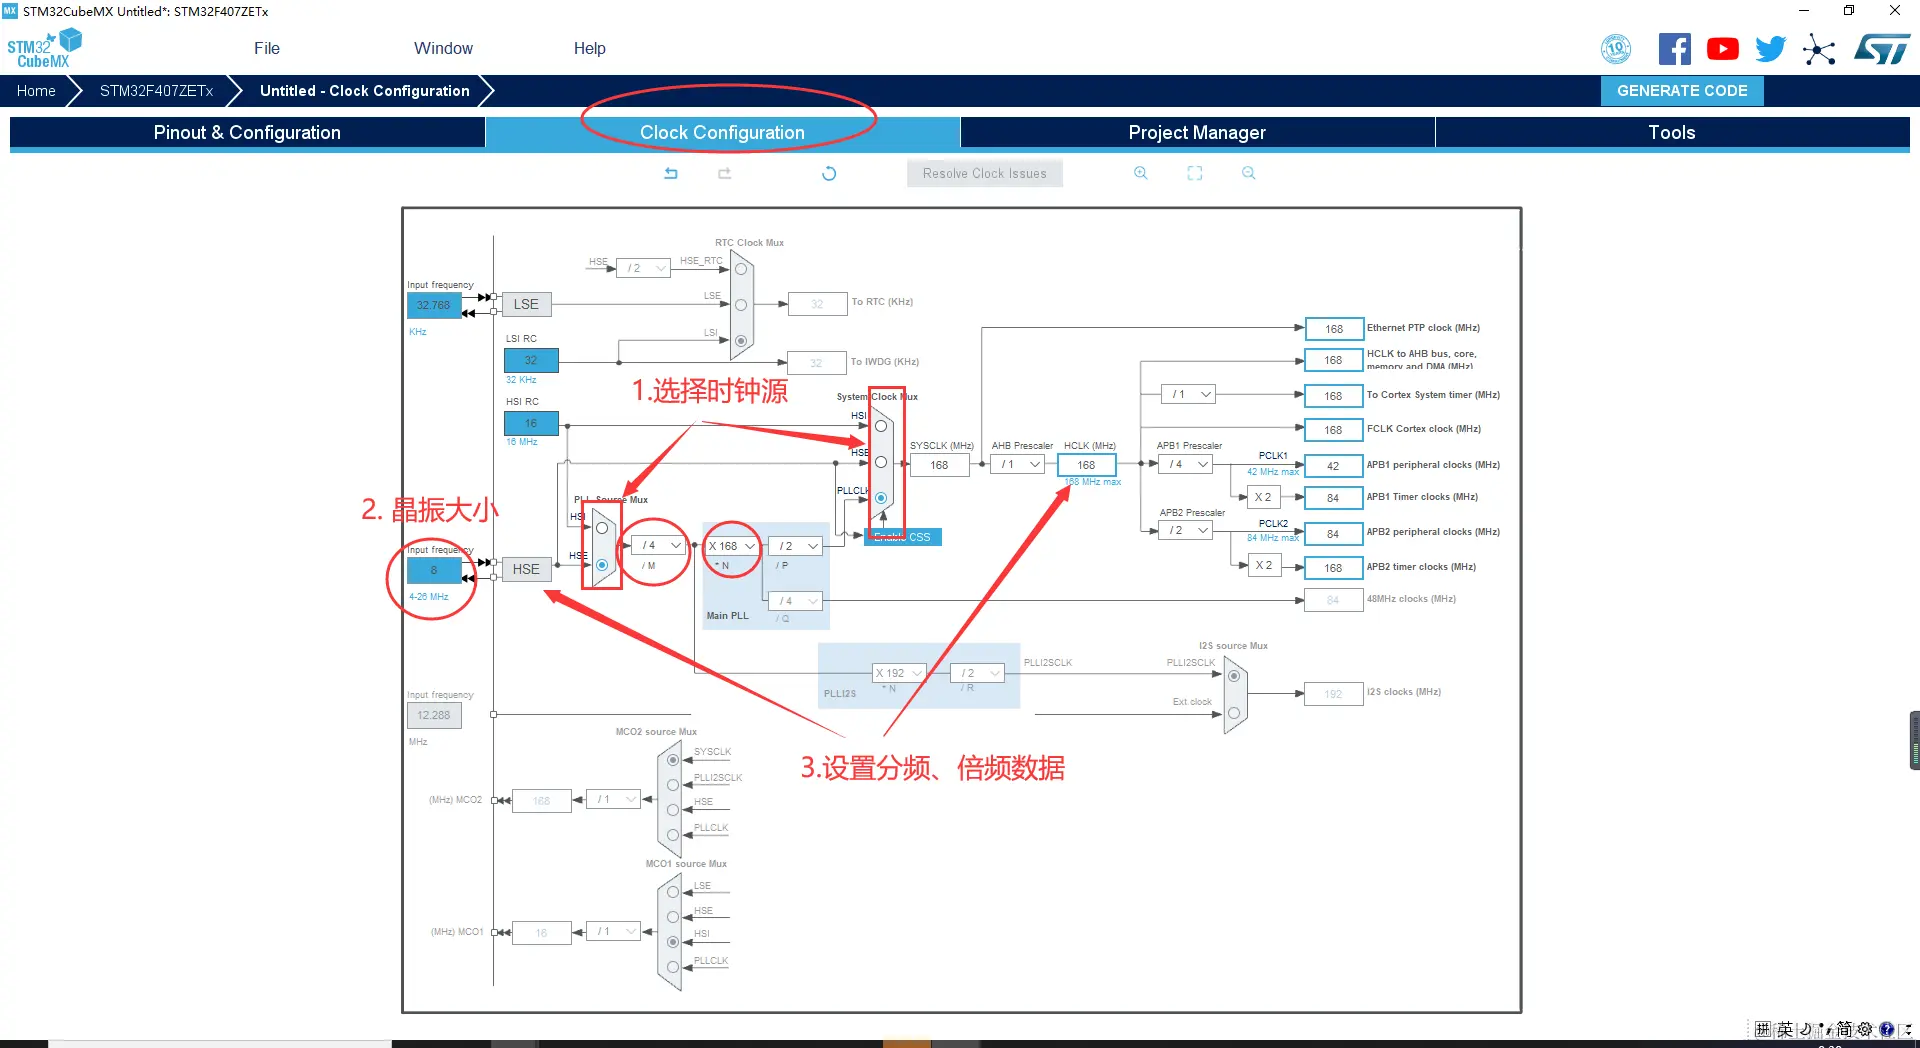Click the HCLK (MHz) 168 field

point(1086,465)
